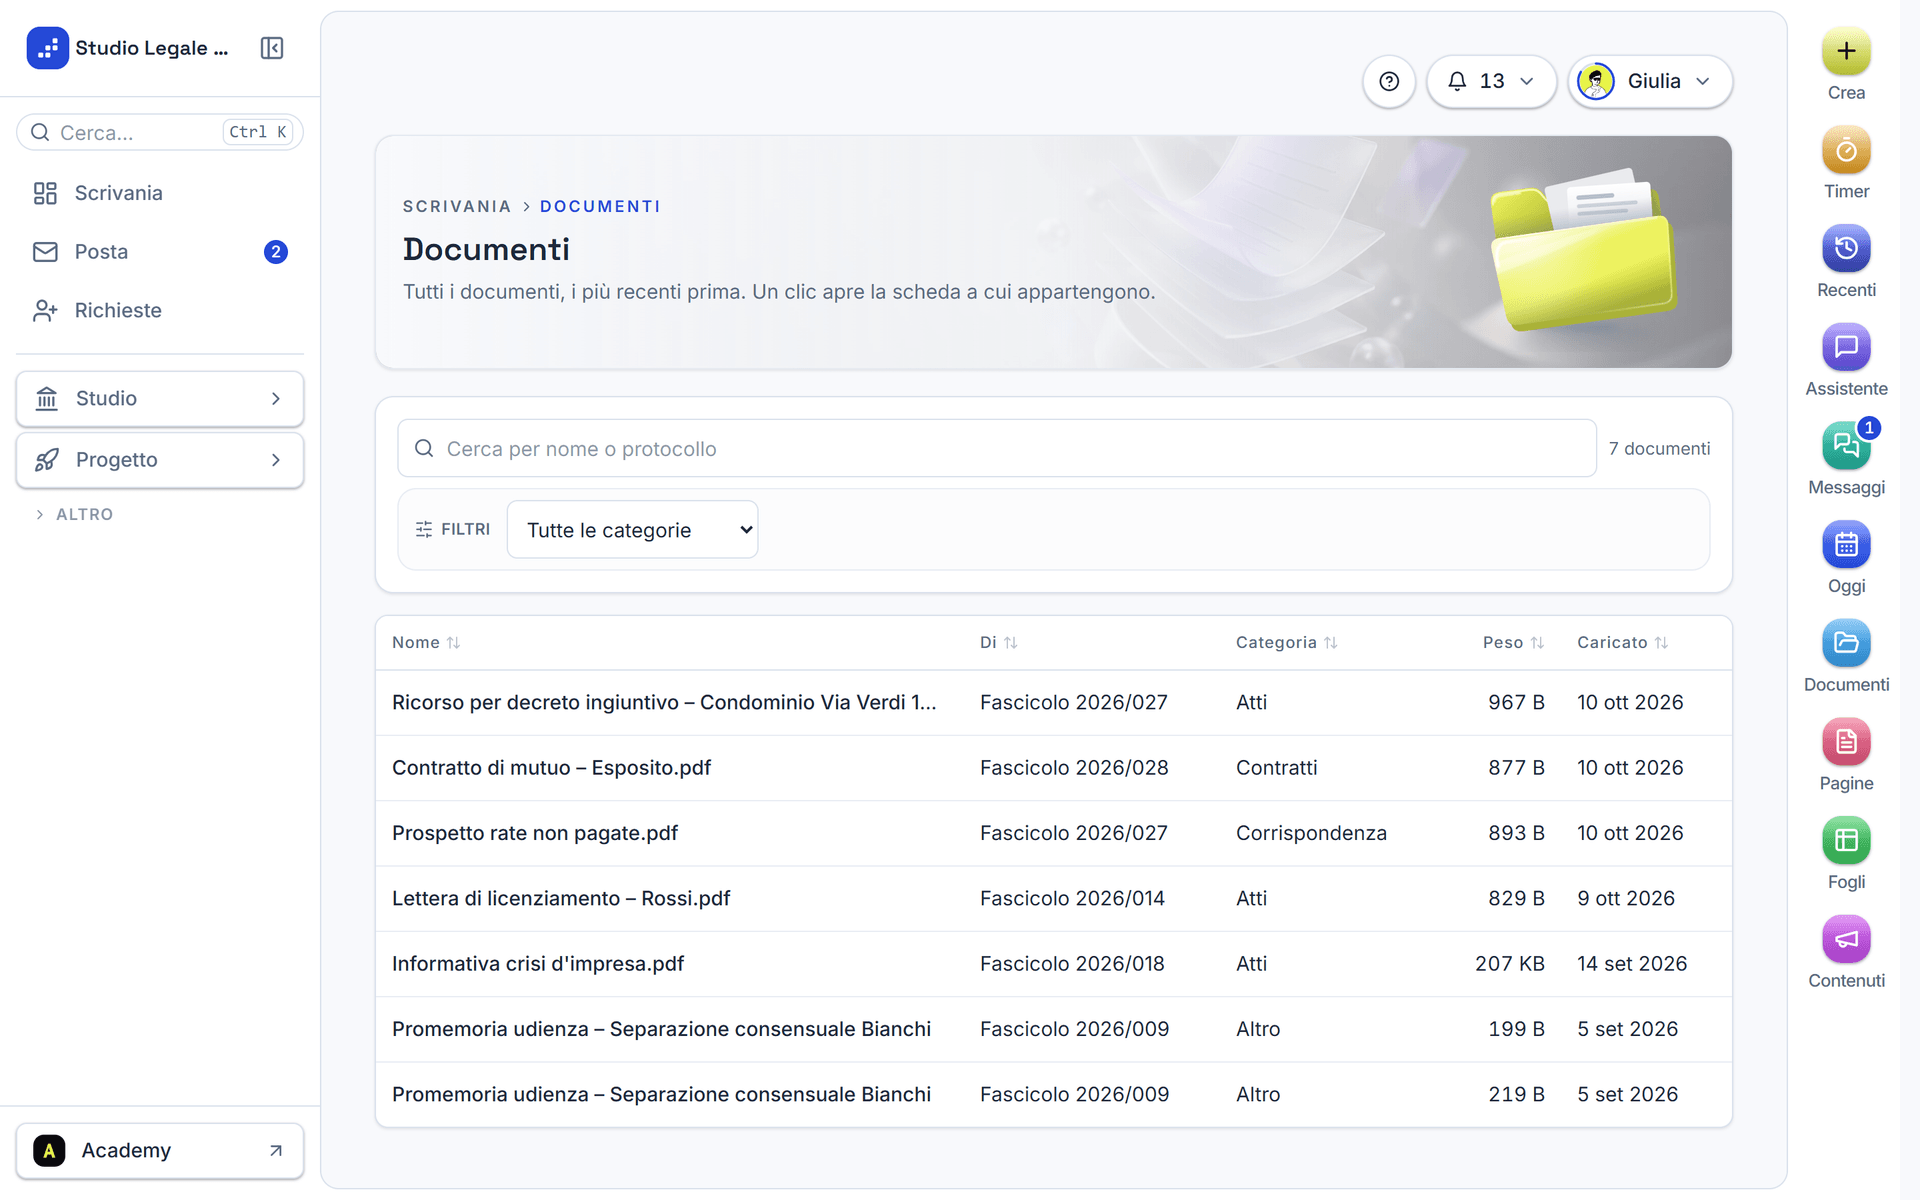Sort table by Caricato column

[1622, 643]
